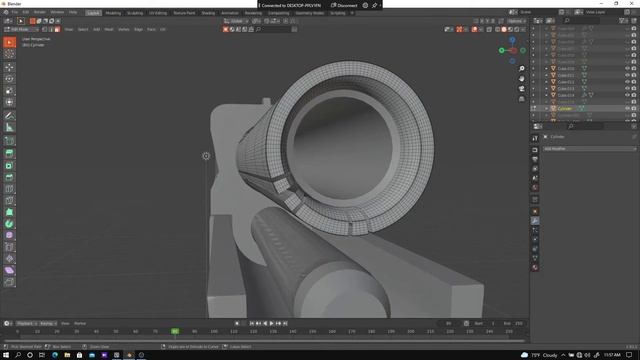
Task: Switch to the UV Editing workspace tab
Action: 158,13
